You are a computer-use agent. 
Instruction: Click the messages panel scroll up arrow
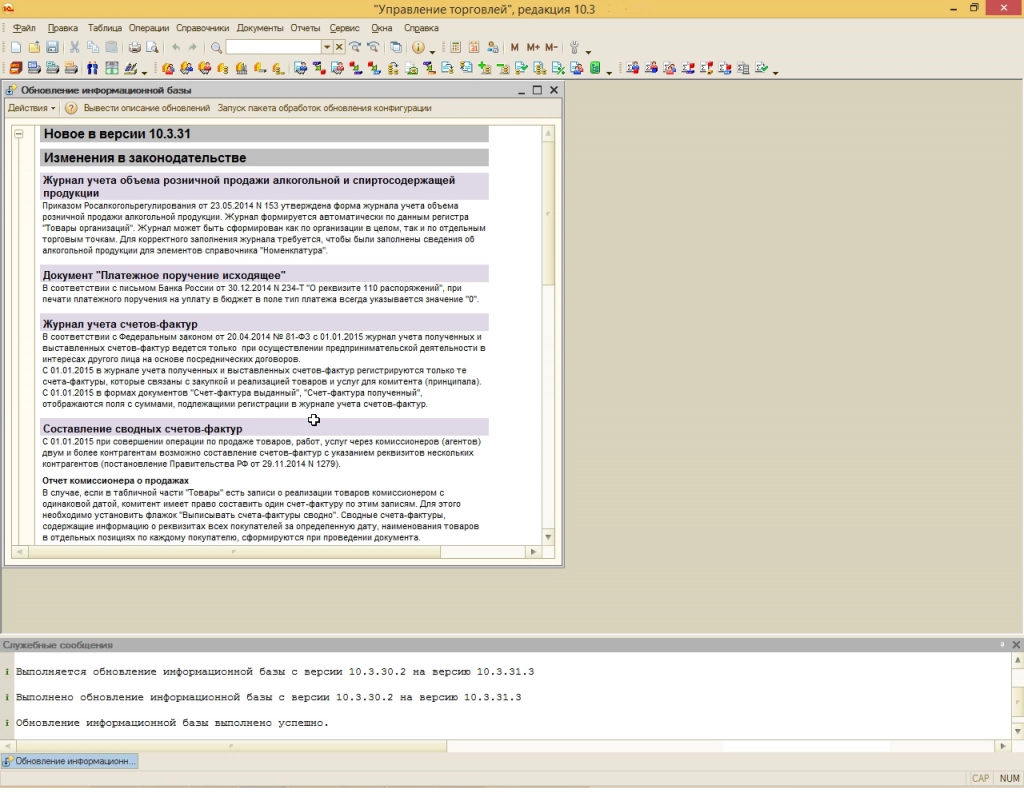click(1017, 660)
